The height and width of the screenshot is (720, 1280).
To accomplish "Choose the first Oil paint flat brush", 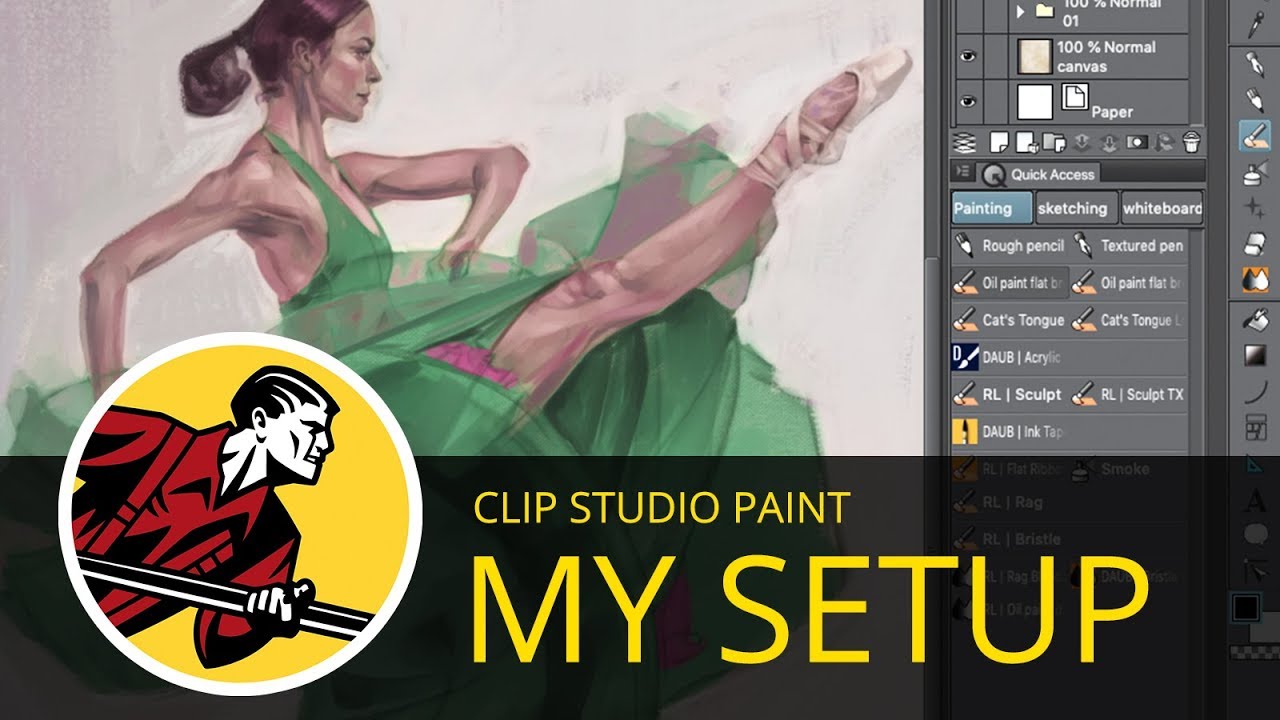I will (x=1010, y=283).
